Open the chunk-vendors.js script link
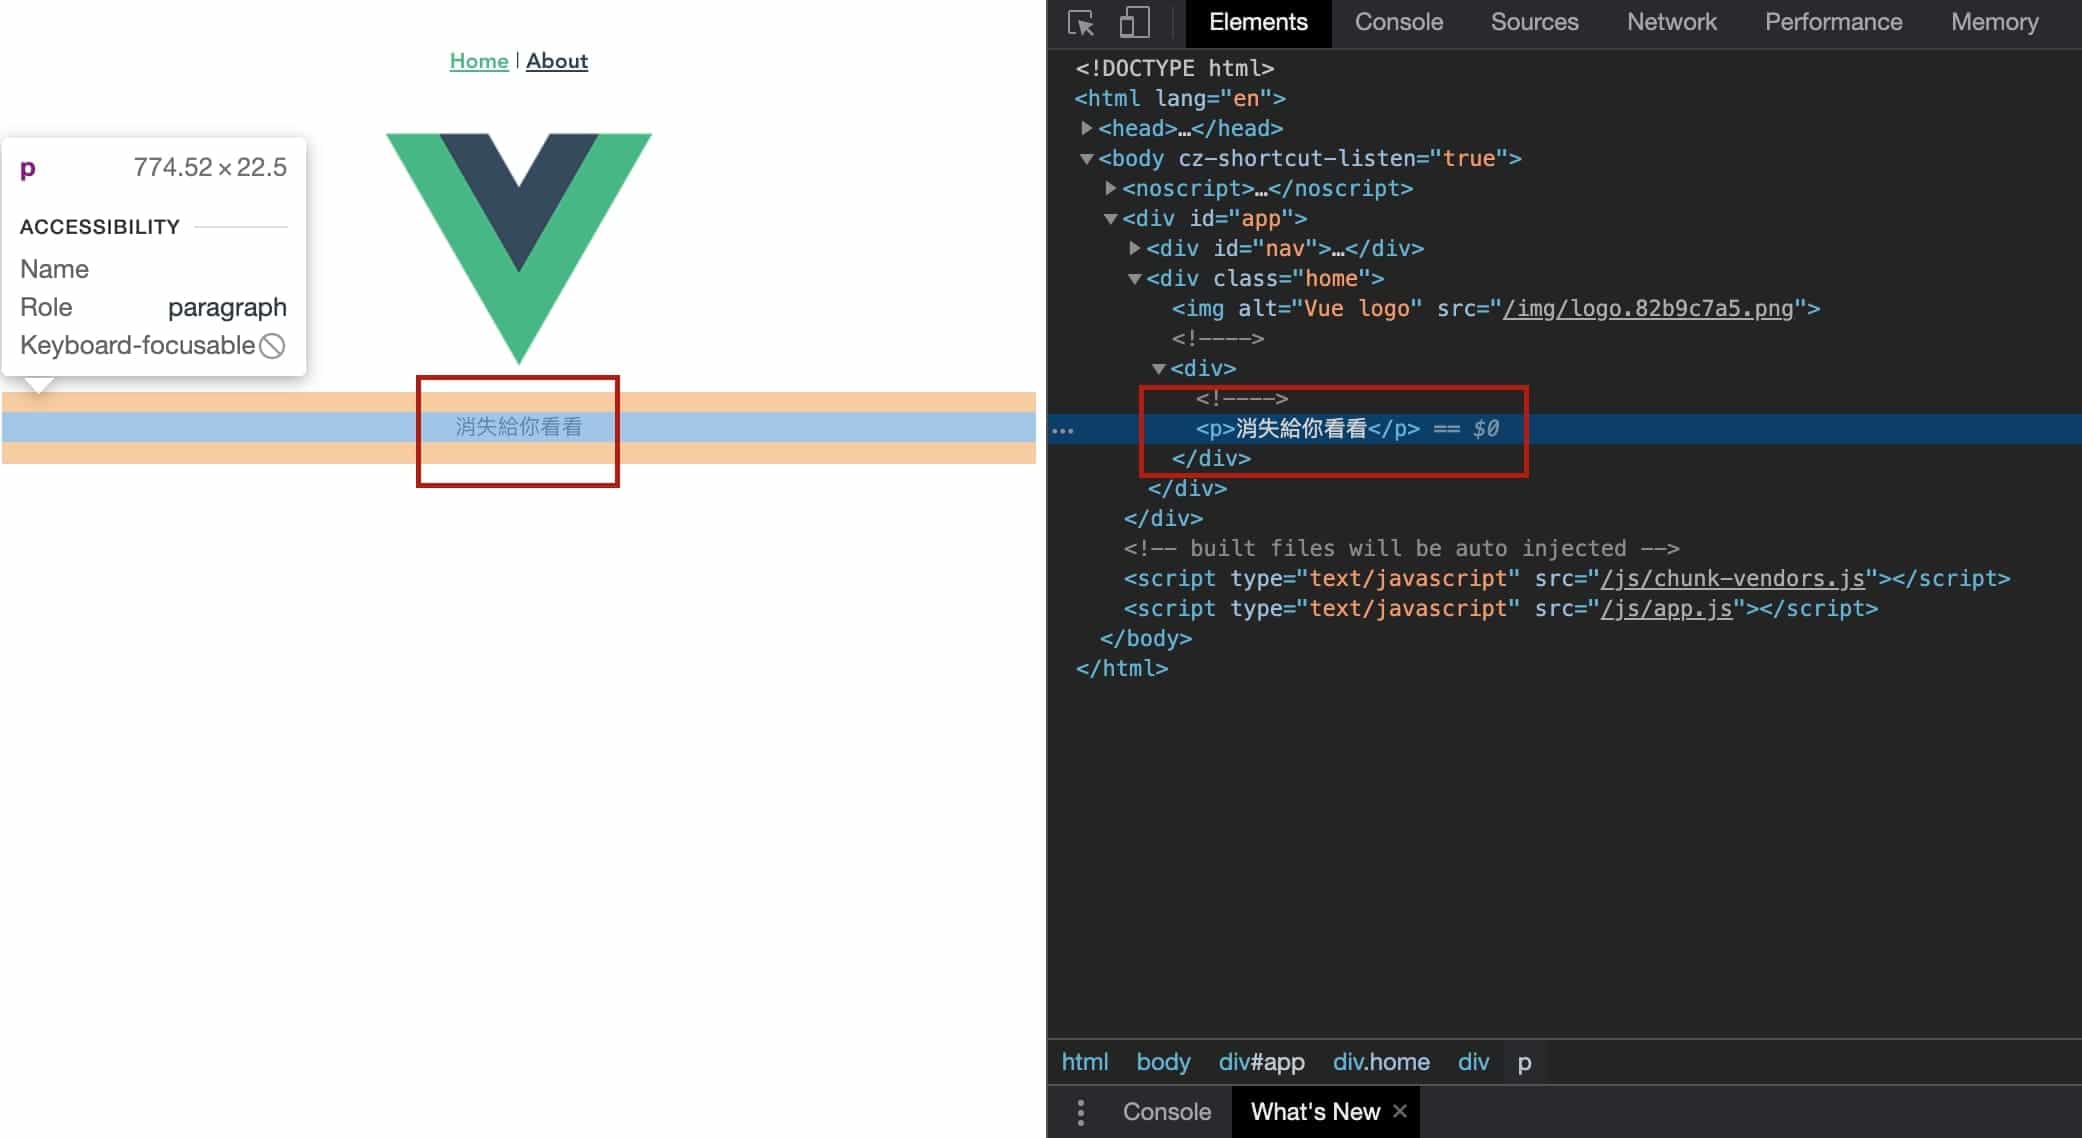The height and width of the screenshot is (1138, 2082). [x=1732, y=579]
